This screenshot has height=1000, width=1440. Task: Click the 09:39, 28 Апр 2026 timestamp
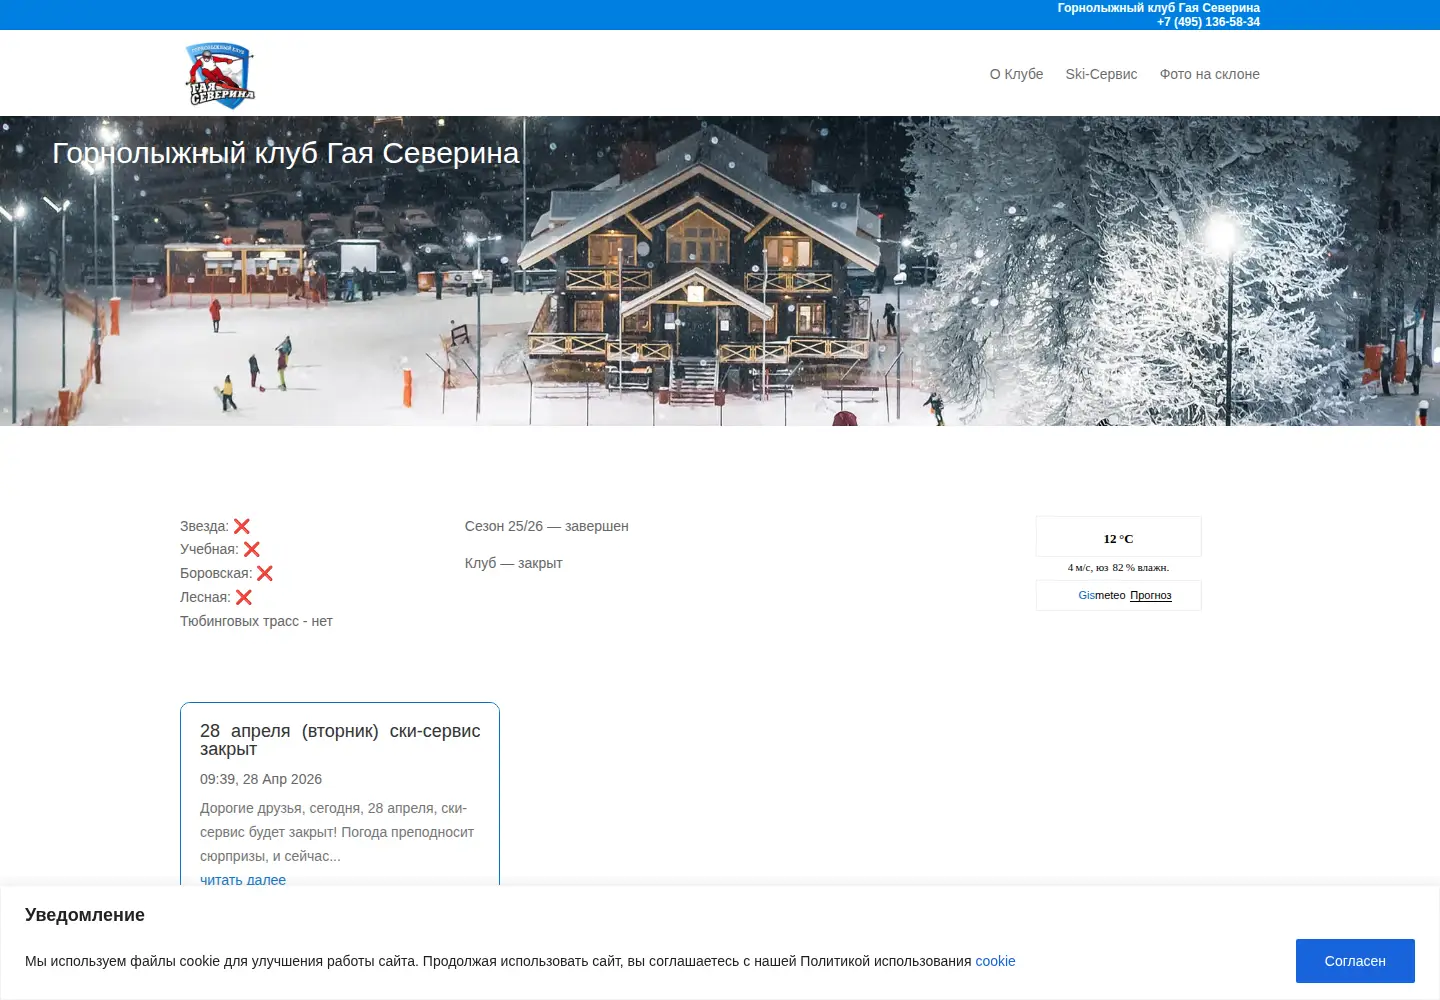point(261,779)
